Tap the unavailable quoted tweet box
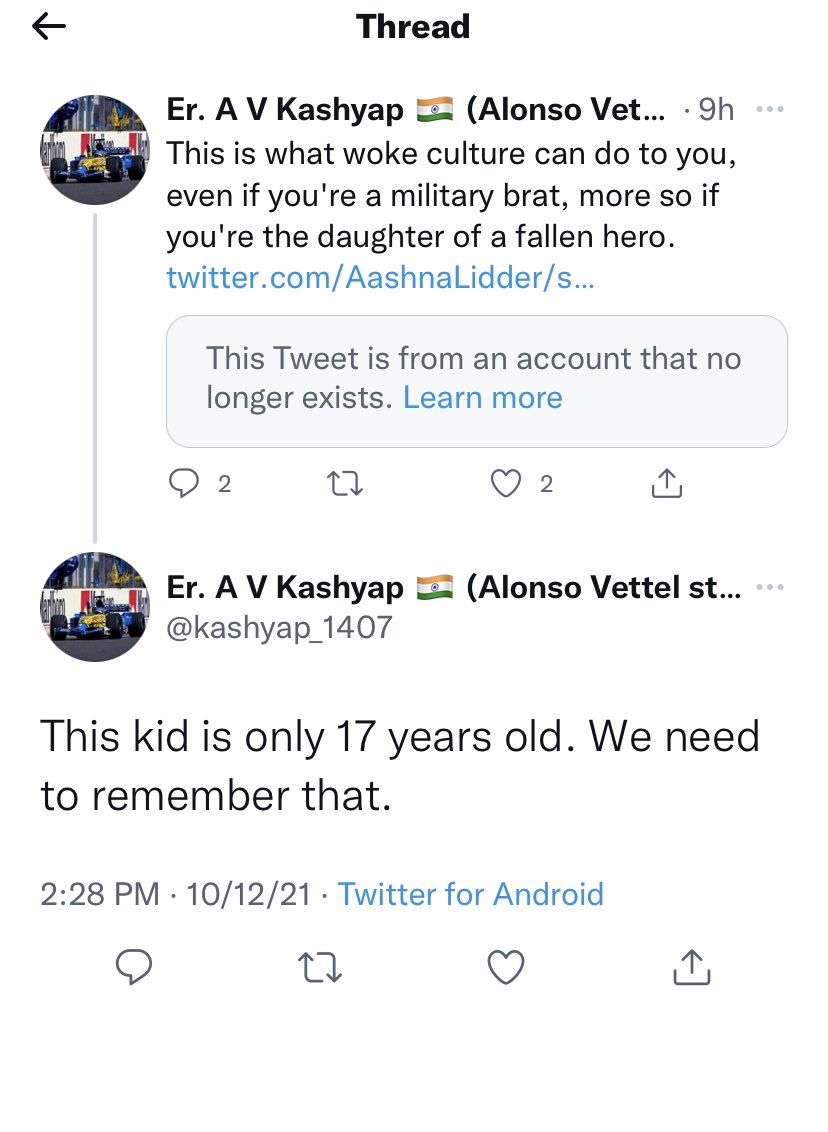This screenshot has width=828, height=1132. tap(476, 380)
